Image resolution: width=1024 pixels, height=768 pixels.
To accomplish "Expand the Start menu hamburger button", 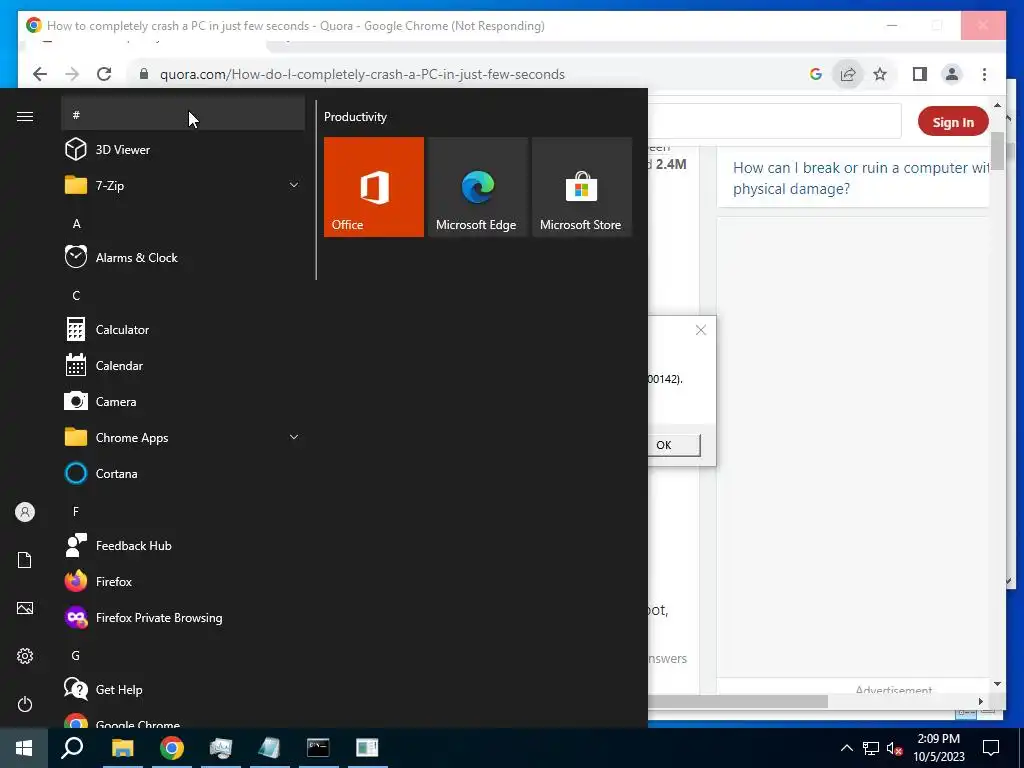I will tap(25, 116).
